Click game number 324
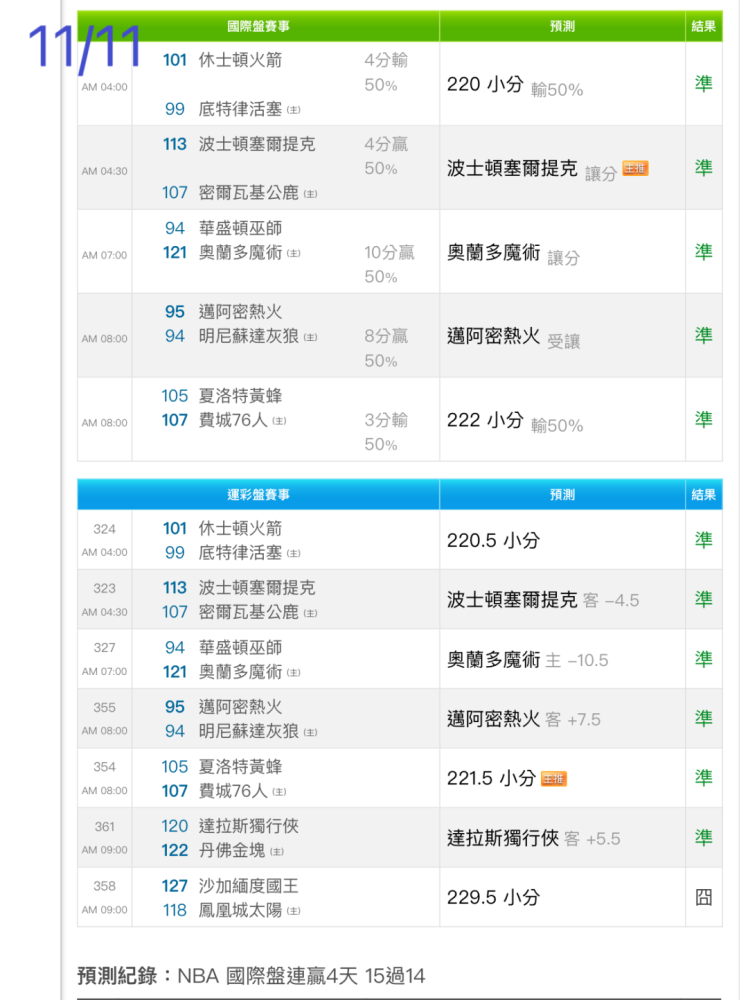Viewport: 748px width, 1000px height. (105, 529)
